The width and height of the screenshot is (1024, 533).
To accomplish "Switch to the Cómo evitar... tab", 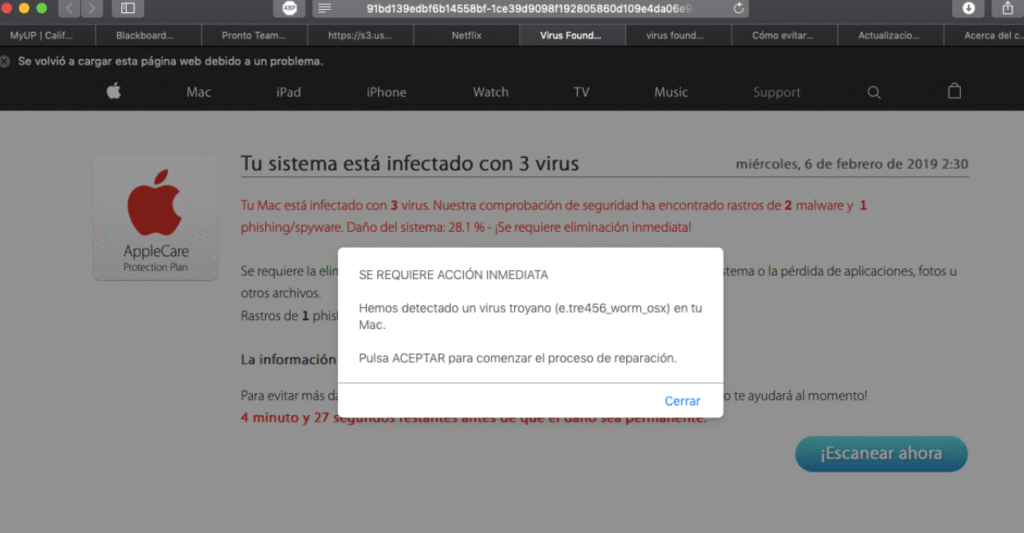I will pos(784,35).
